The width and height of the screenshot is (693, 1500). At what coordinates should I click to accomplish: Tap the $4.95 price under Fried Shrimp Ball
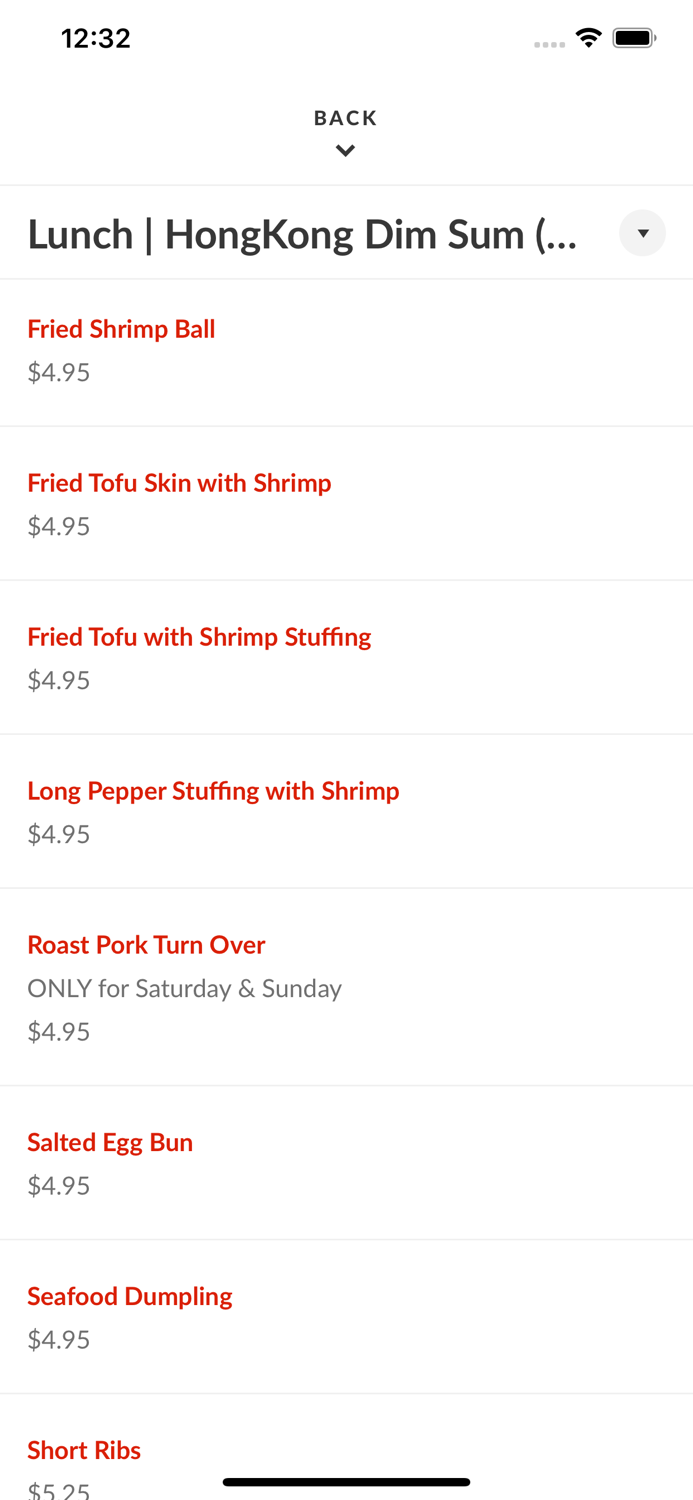[x=59, y=372]
